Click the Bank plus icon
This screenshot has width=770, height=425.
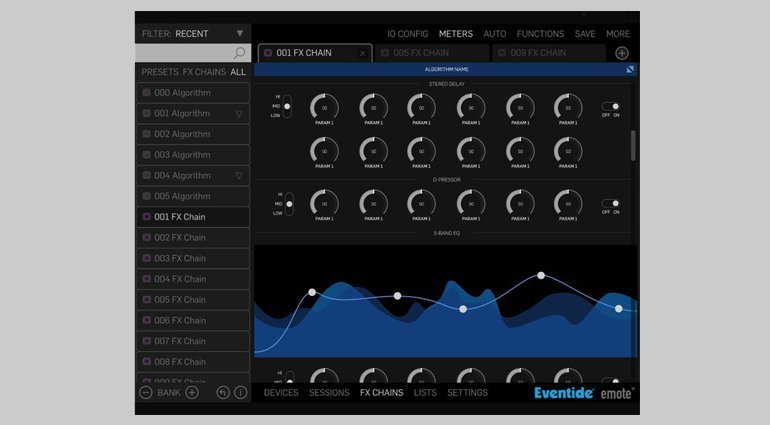[x=192, y=393]
